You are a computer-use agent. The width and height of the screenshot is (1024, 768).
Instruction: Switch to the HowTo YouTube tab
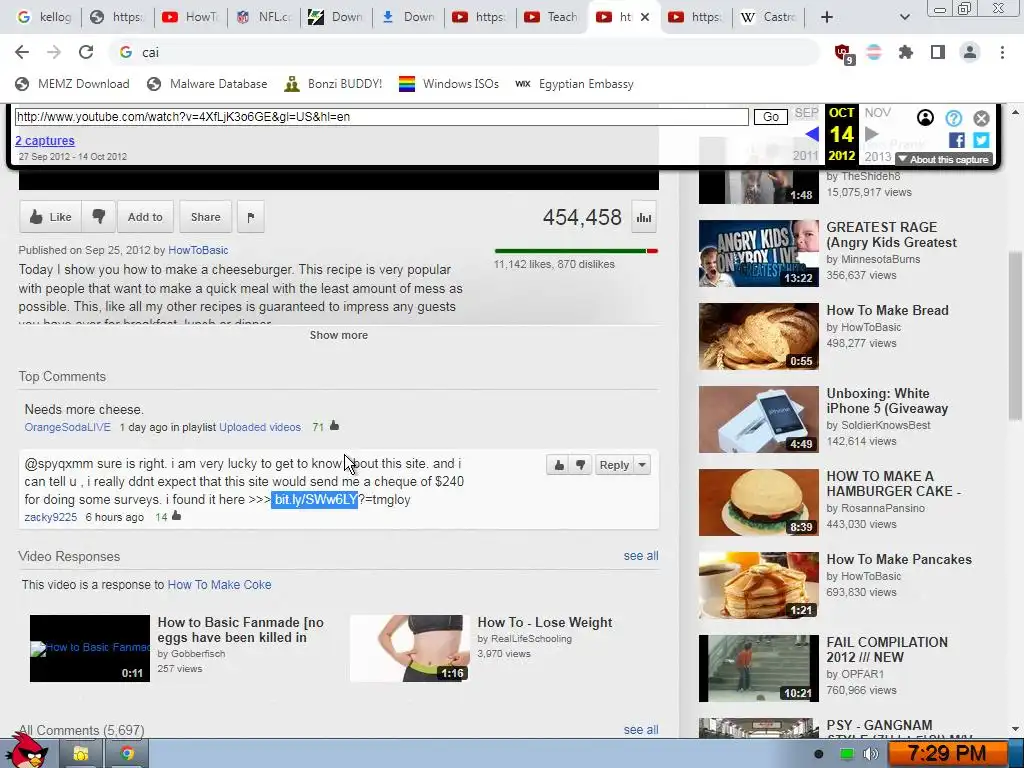click(x=191, y=17)
